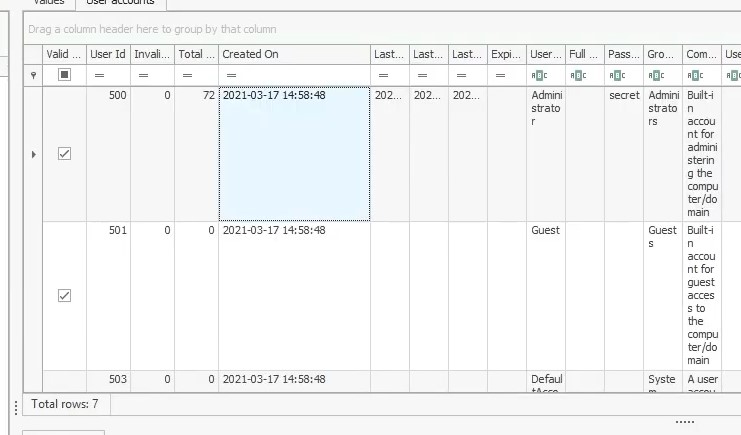
Task: Click the equals filter icon under Total column
Action: click(187, 75)
